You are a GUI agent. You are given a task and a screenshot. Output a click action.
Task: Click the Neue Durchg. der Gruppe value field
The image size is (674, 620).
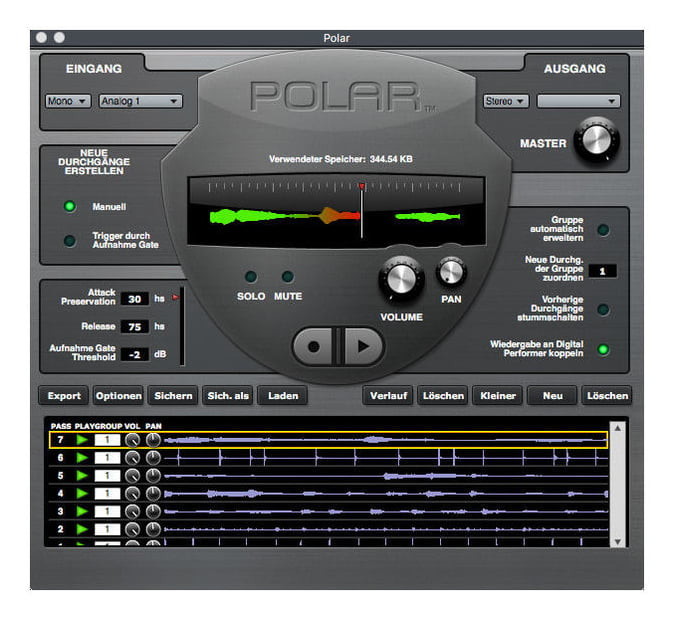pos(602,271)
